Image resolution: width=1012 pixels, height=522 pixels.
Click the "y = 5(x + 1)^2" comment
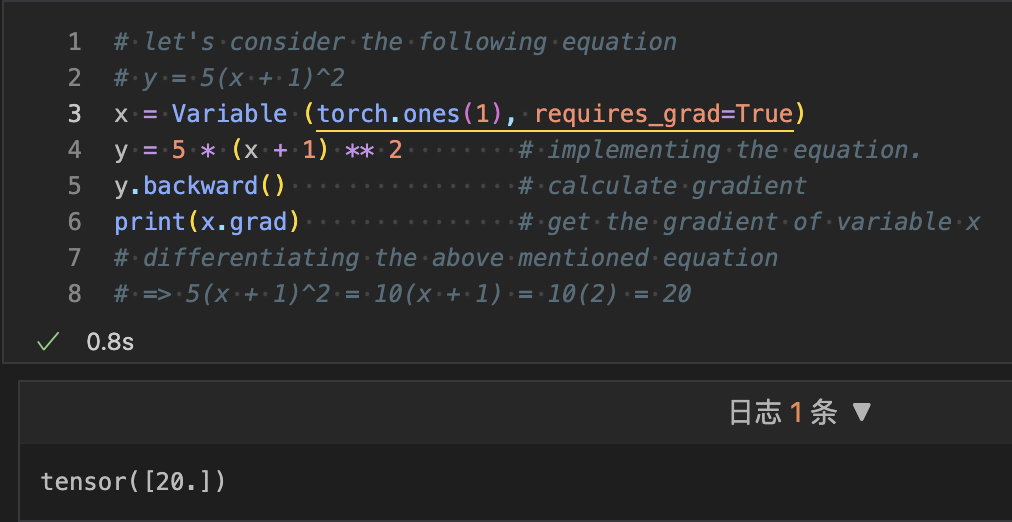[229, 78]
